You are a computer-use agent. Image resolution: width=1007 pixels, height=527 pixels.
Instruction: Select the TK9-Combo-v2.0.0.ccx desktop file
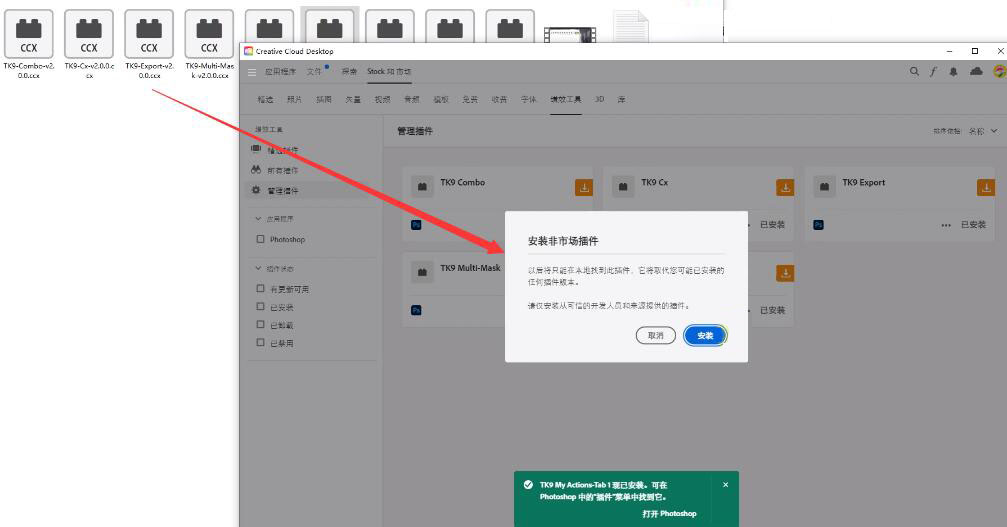[29, 44]
